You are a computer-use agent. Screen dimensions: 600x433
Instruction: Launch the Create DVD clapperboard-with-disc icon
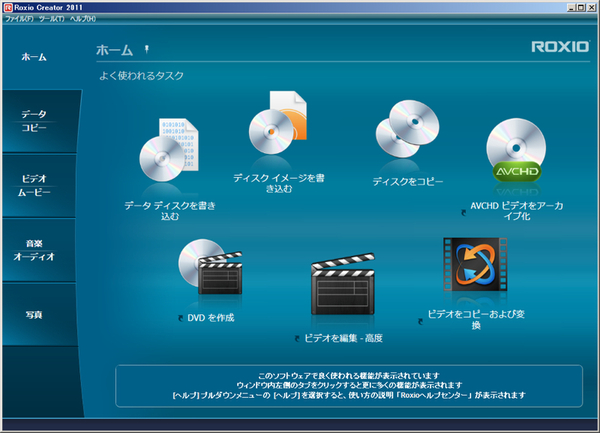(210, 267)
